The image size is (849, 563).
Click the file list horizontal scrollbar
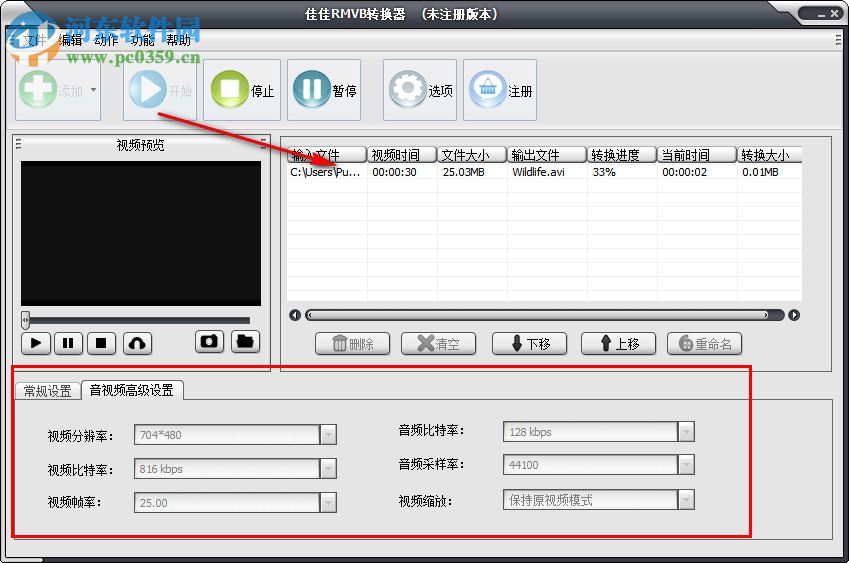click(x=544, y=315)
